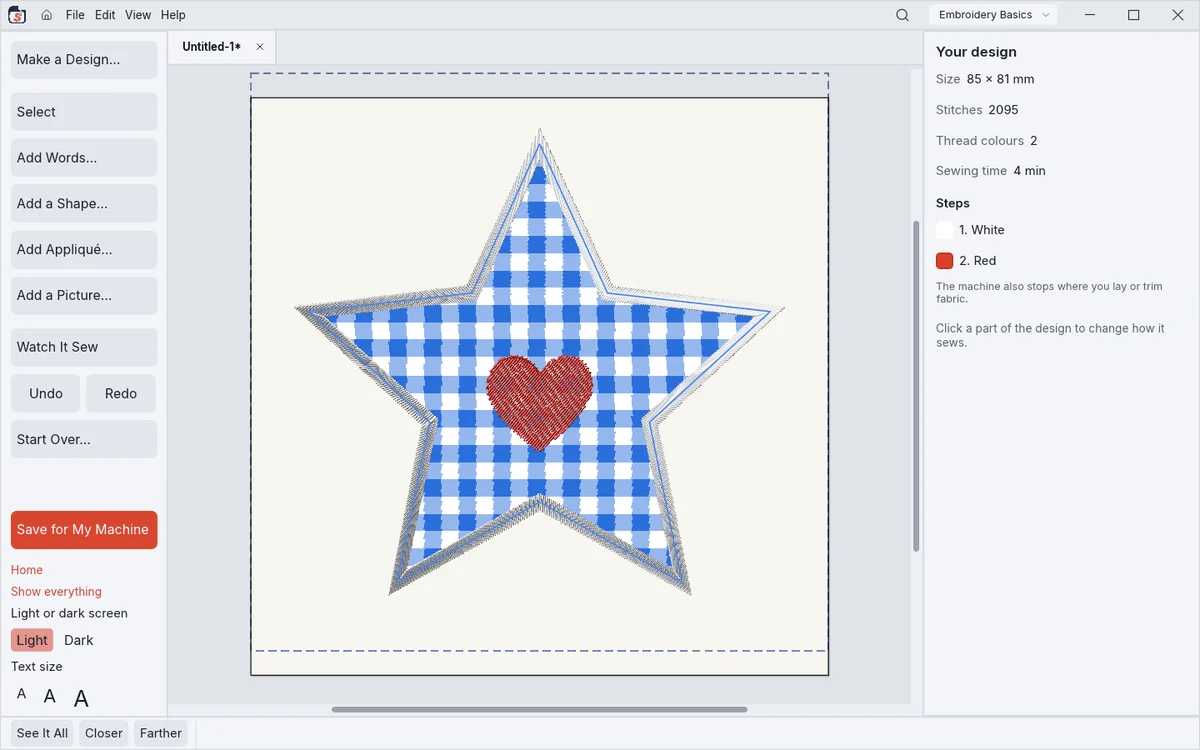The image size is (1200, 750).
Task: Click Add Appliqué button
Action: [x=84, y=250]
